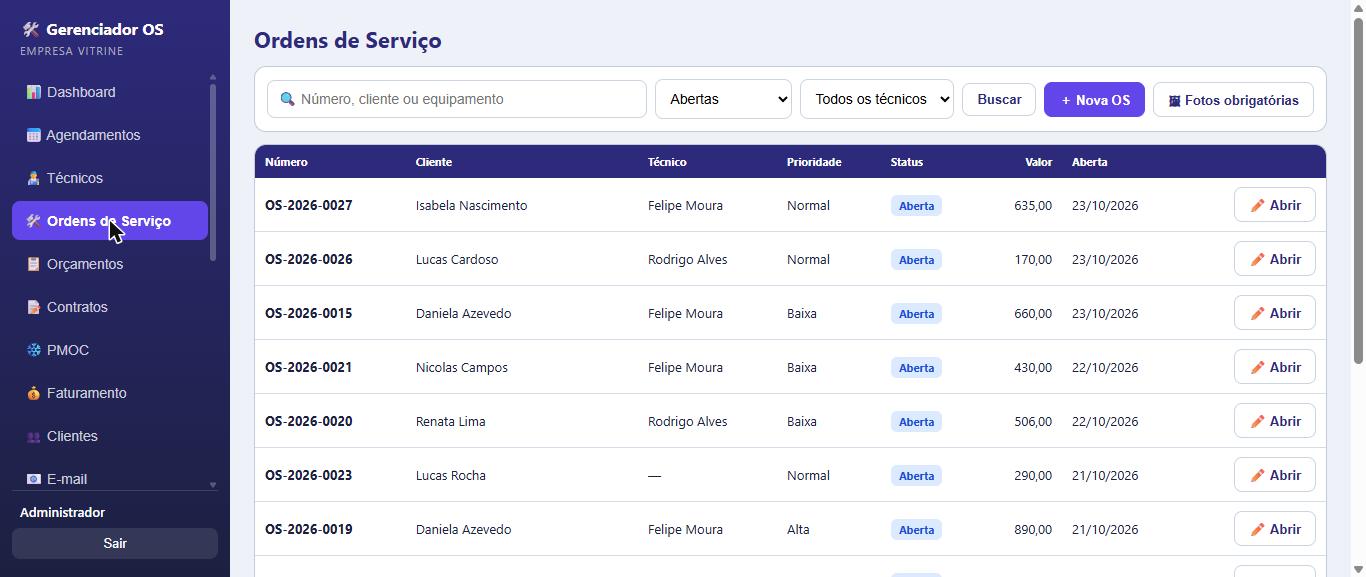The width and height of the screenshot is (1366, 577).
Task: Click the Clientes people icon
Action: [x=33, y=436]
